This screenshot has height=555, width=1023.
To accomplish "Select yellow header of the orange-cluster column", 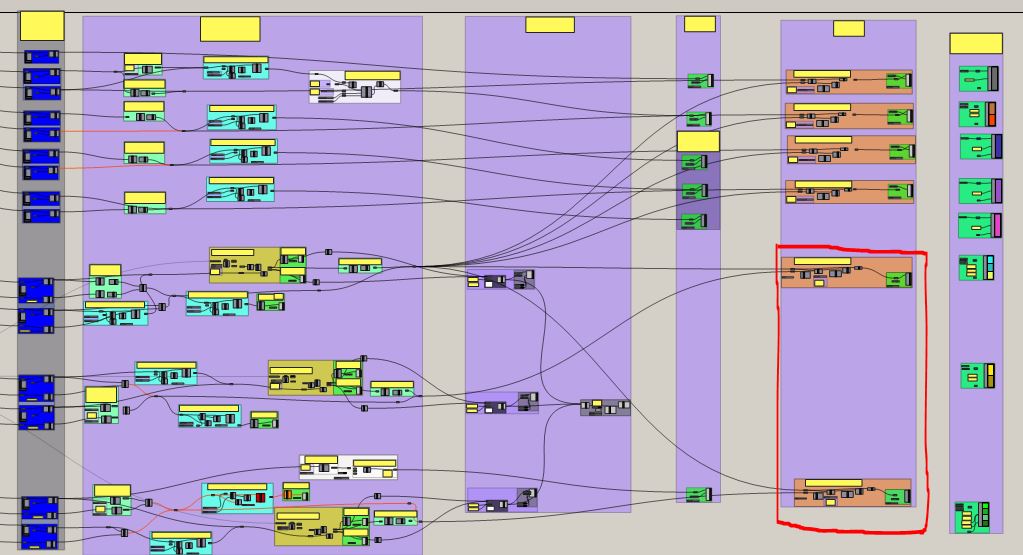I will (849, 28).
